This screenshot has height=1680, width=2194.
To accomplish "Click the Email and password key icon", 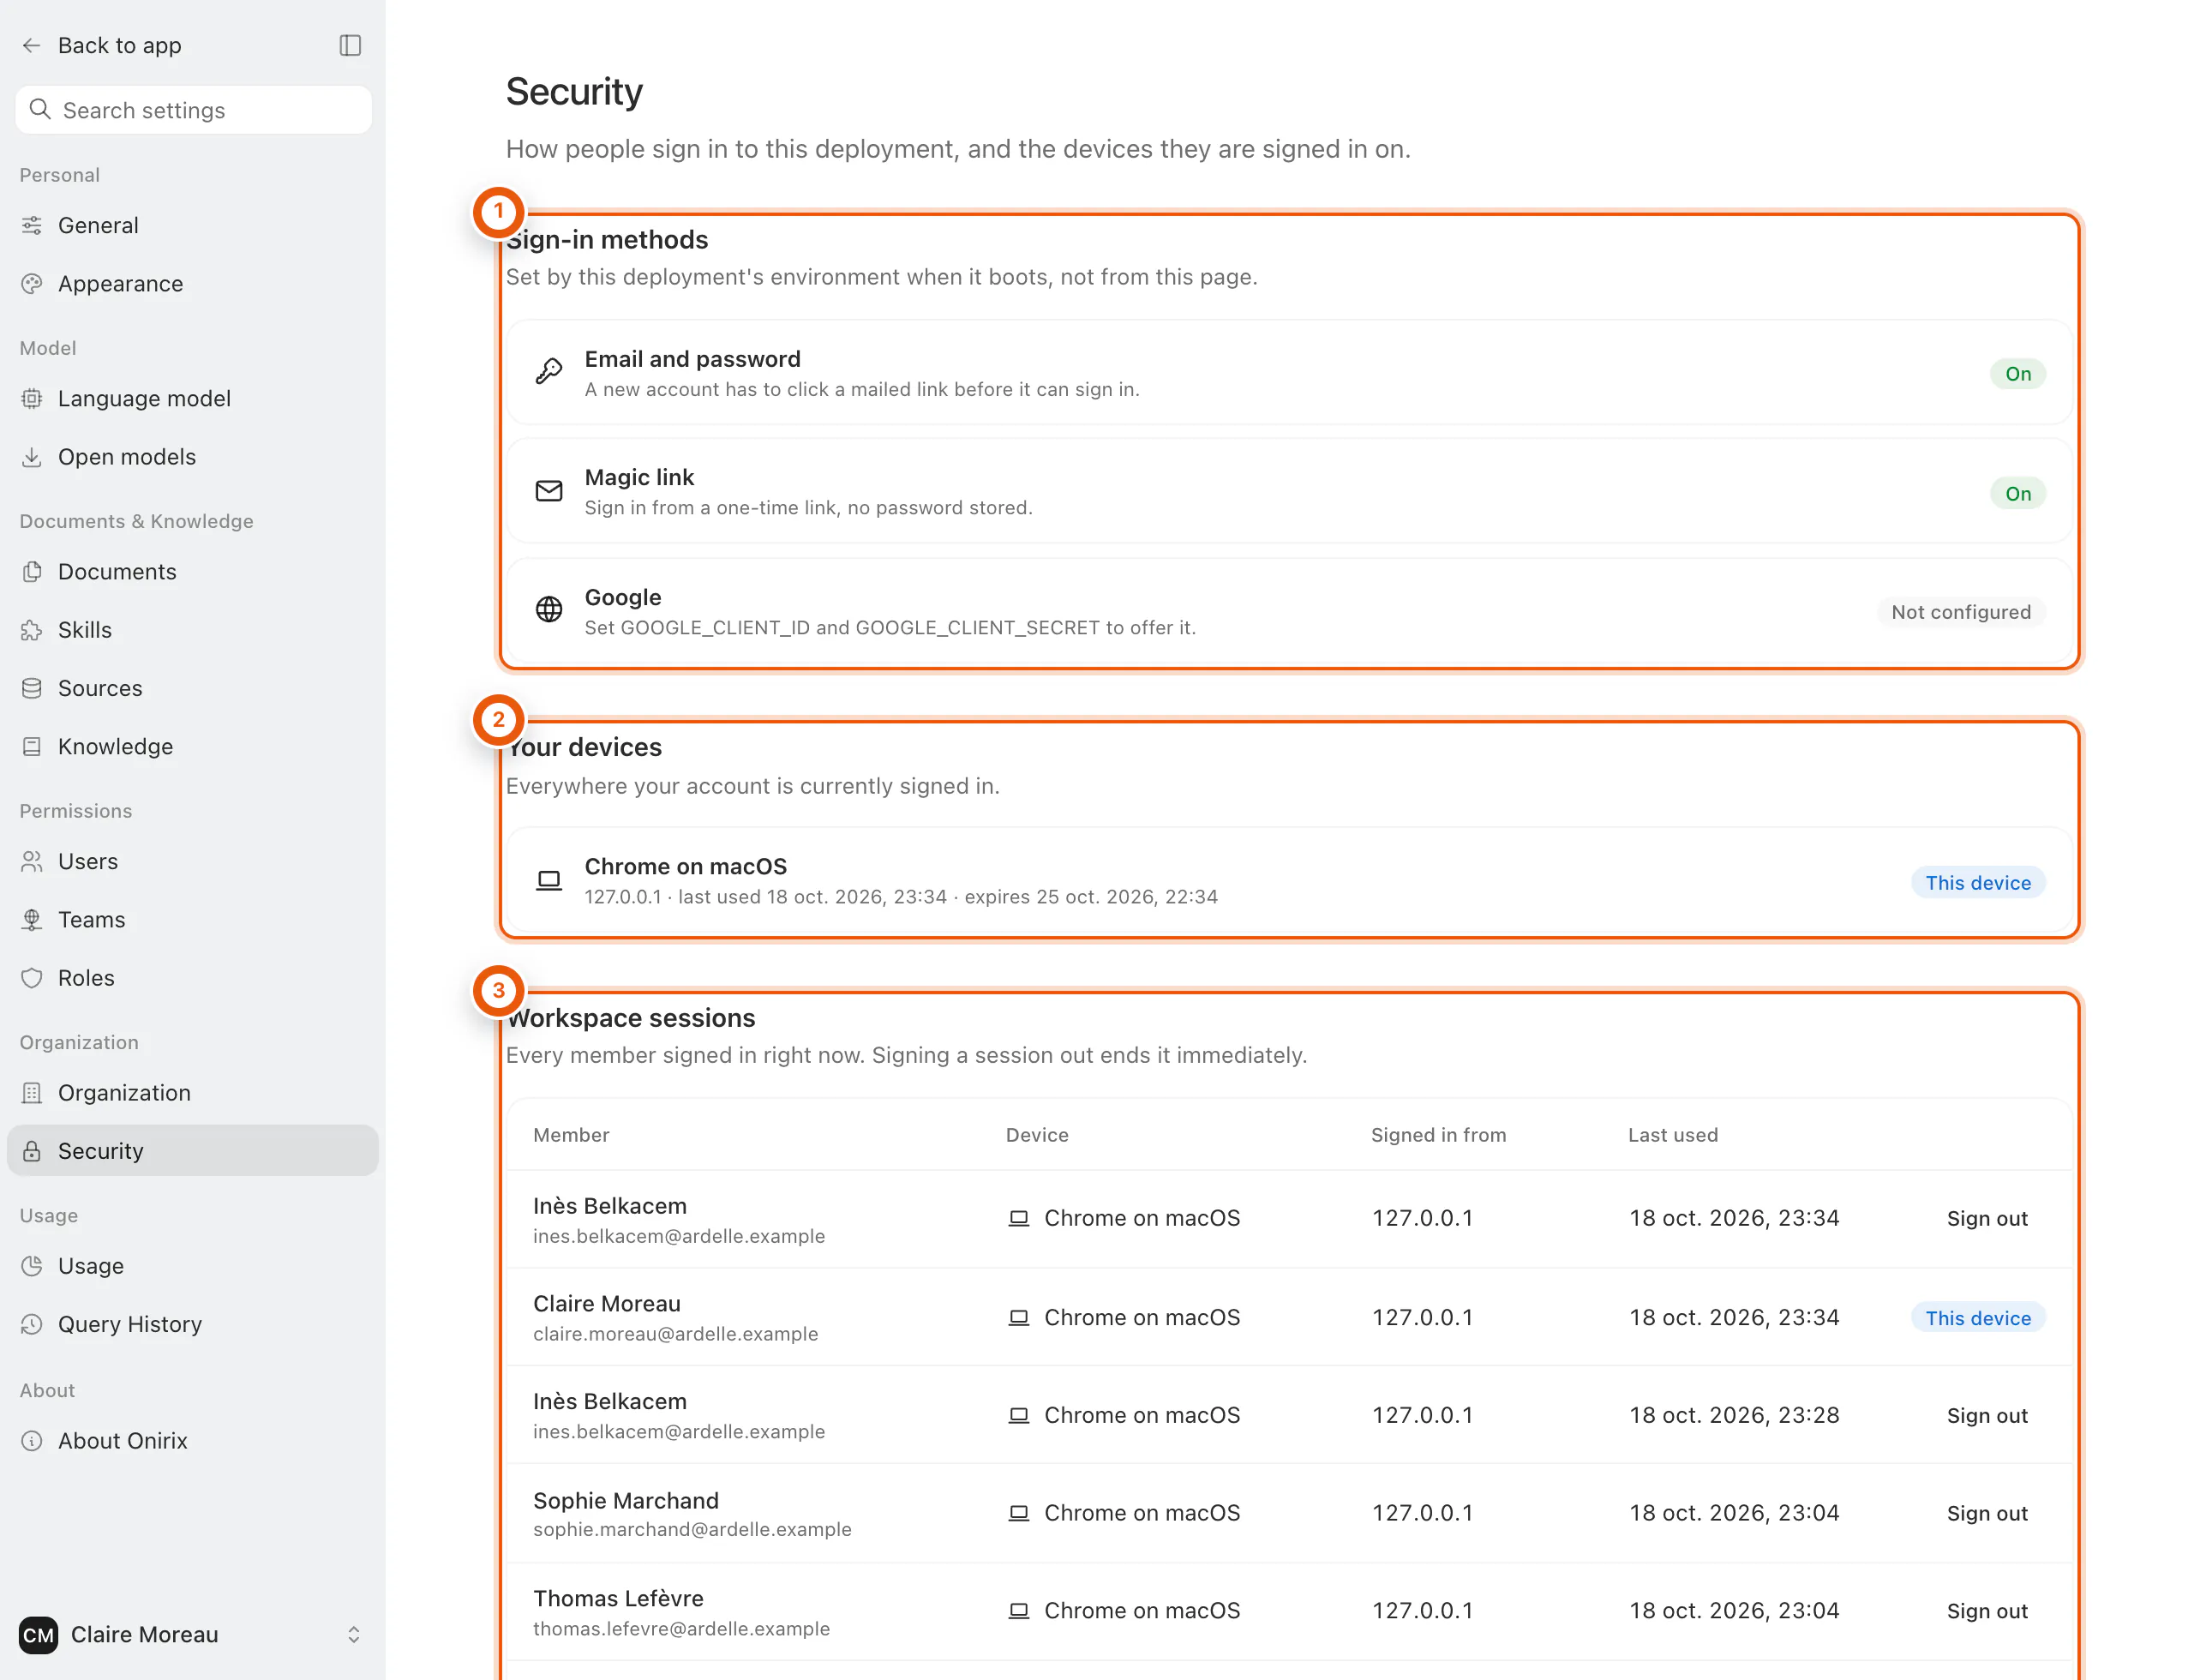I will (x=549, y=372).
